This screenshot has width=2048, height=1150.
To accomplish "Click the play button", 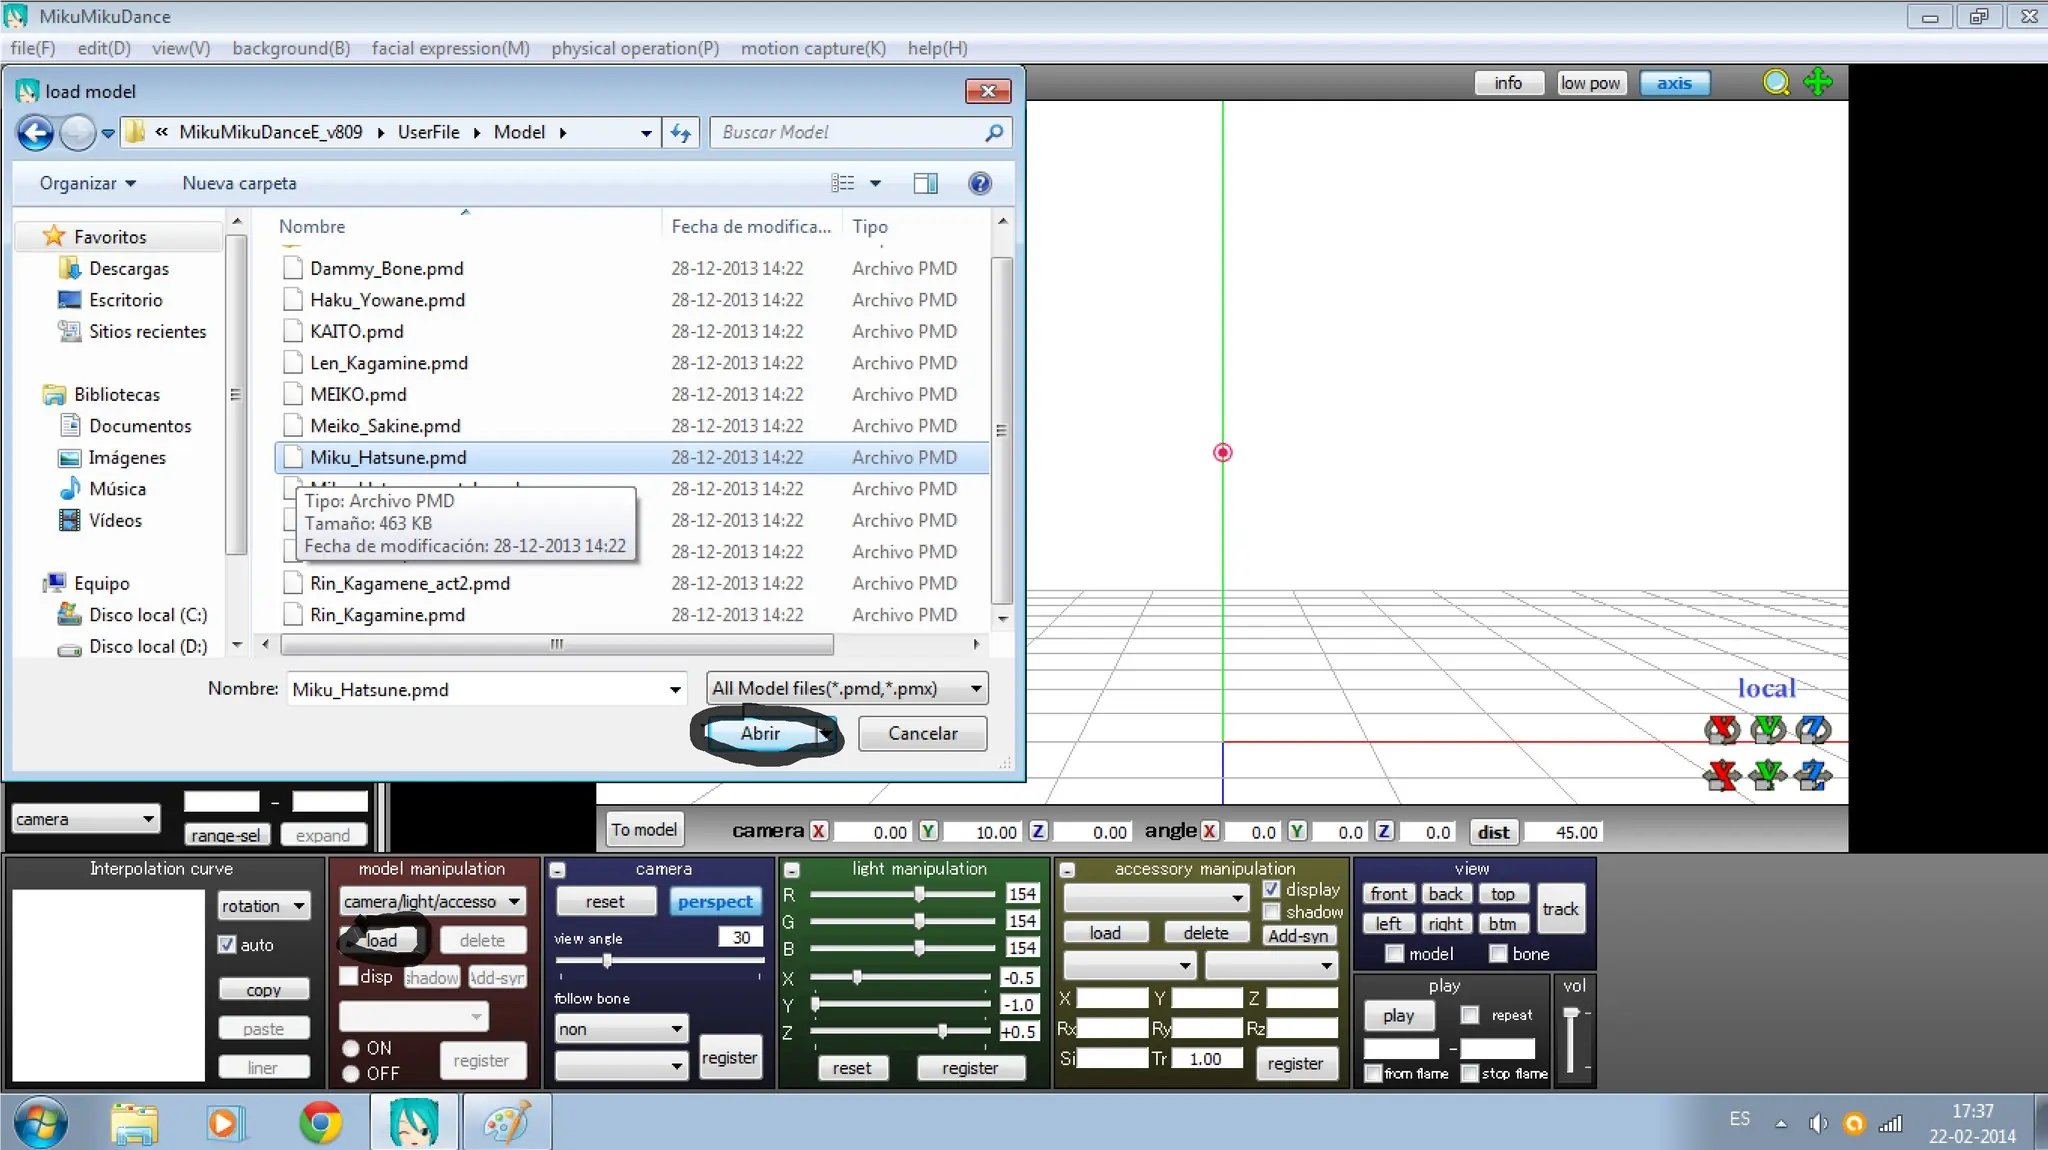I will 1398,1016.
